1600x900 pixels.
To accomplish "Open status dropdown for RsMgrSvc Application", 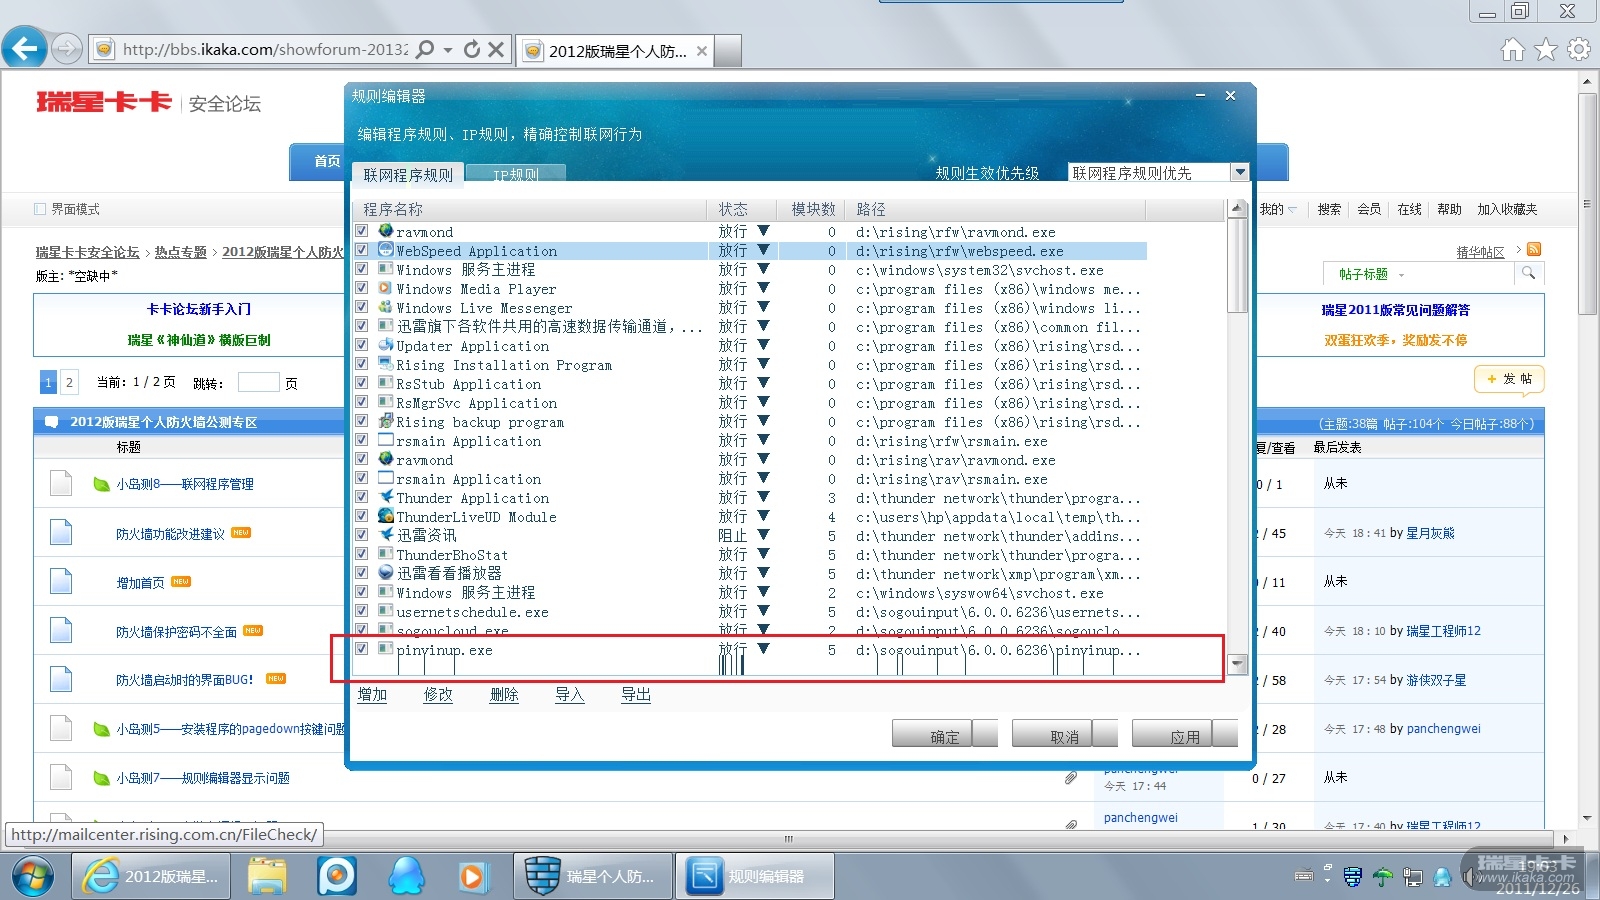I will [x=764, y=402].
